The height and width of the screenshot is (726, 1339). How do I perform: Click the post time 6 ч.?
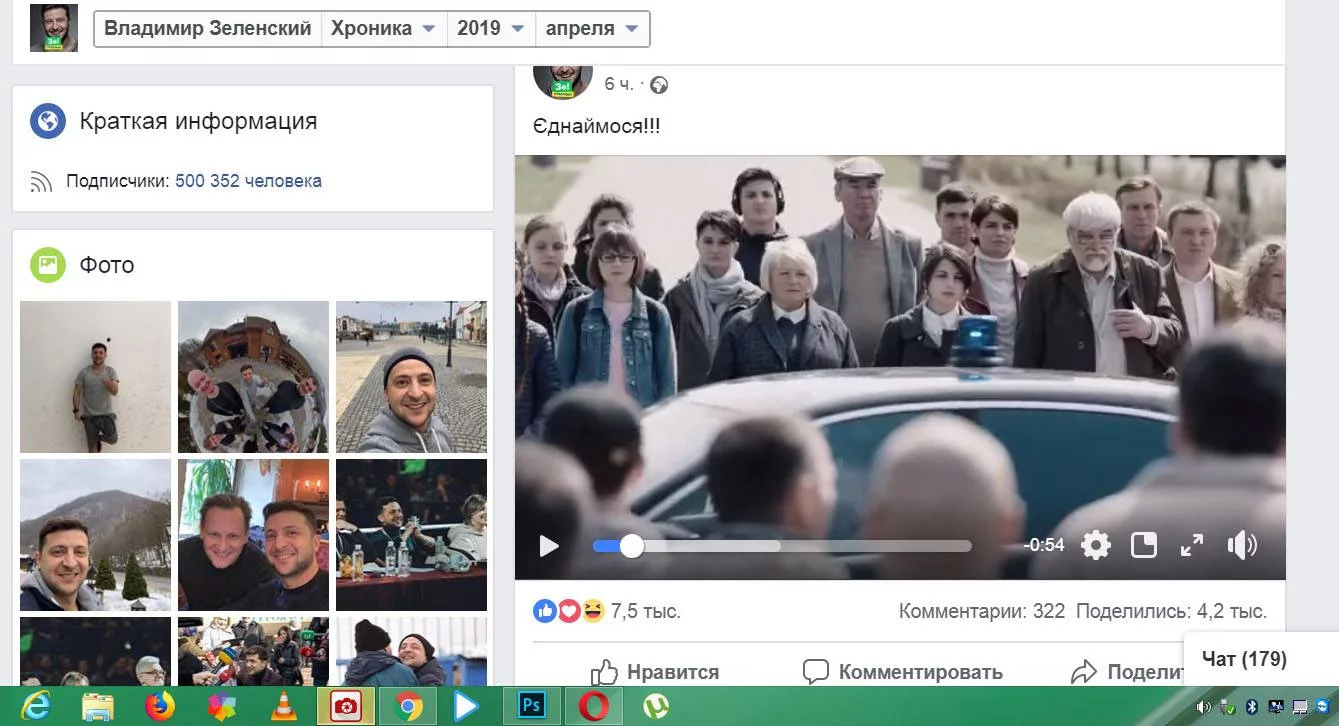point(618,85)
